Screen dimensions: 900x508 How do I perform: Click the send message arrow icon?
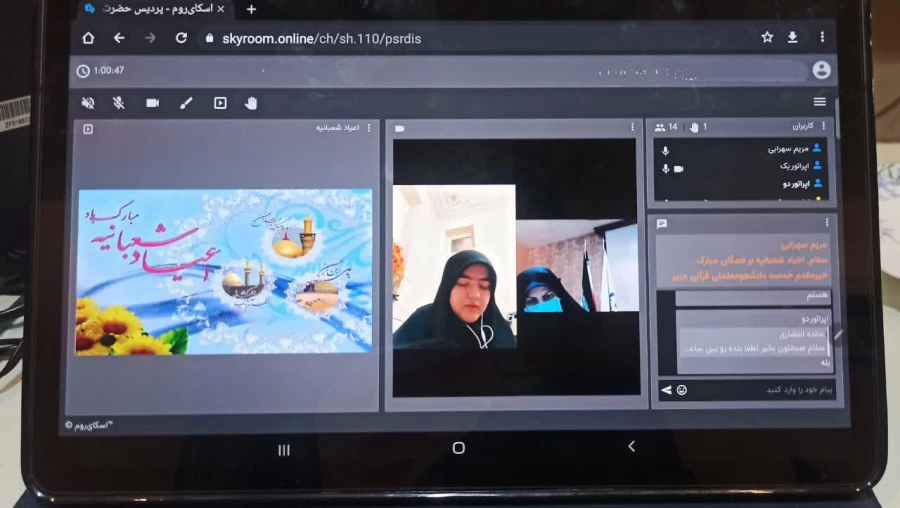(666, 389)
